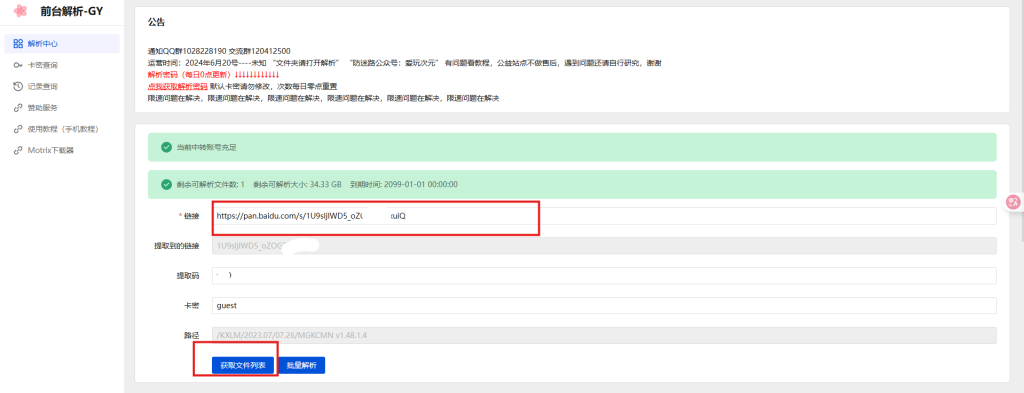The image size is (1024, 393).
Task: Click the link icon beside 赞助服务
Action: [x=18, y=108]
